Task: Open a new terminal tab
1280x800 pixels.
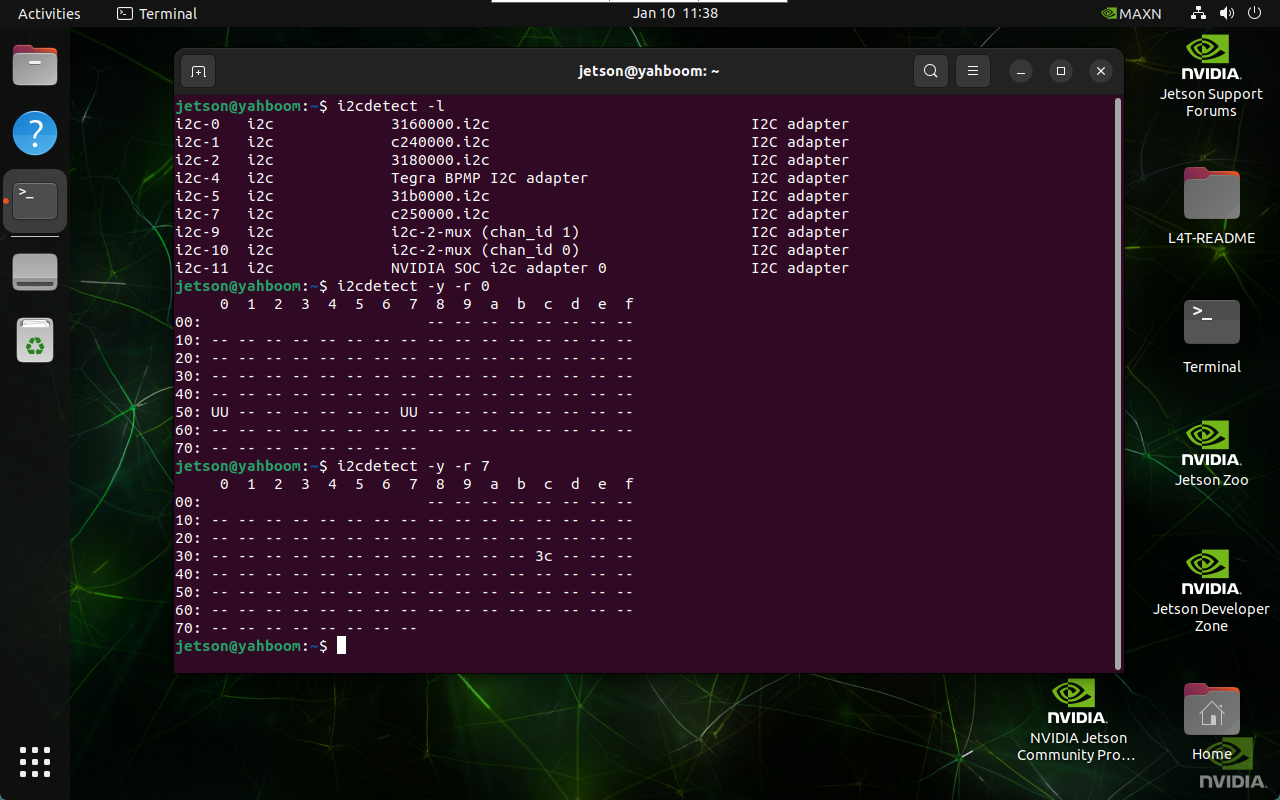Action: pos(198,71)
